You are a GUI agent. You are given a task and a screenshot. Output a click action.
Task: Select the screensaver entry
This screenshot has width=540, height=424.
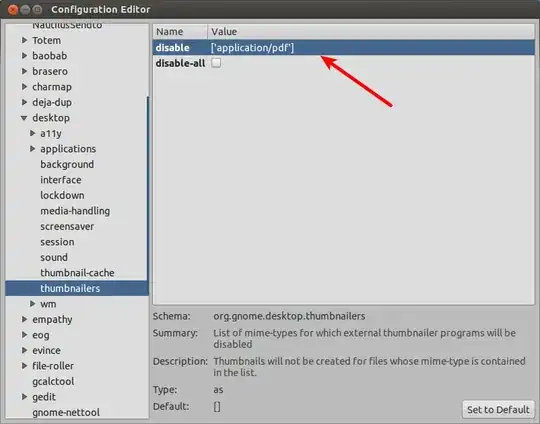[x=67, y=226]
